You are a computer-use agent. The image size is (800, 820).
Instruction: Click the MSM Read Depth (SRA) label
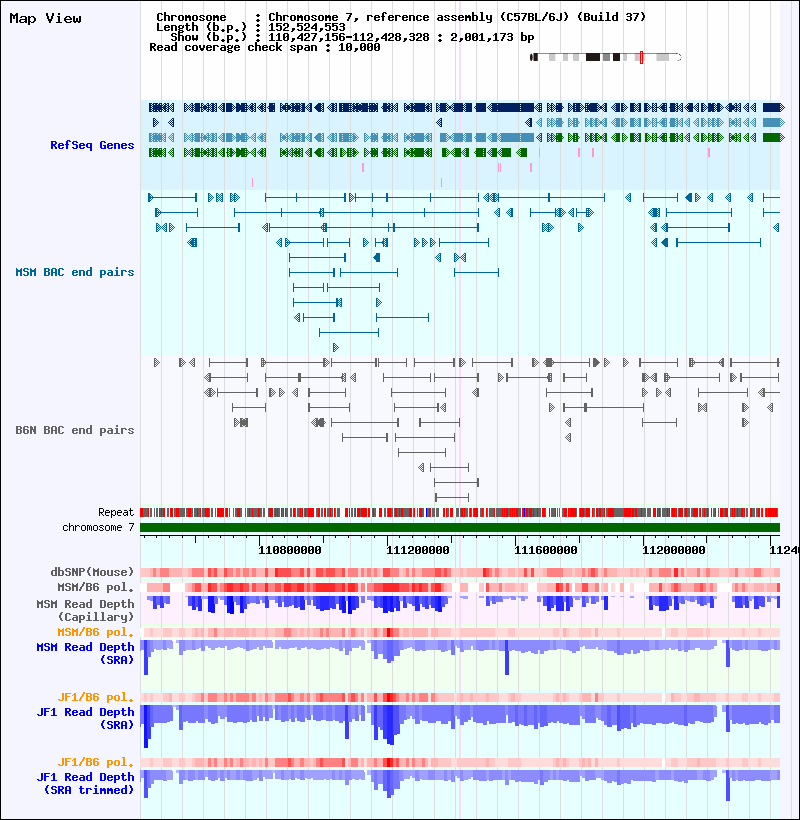click(85, 654)
